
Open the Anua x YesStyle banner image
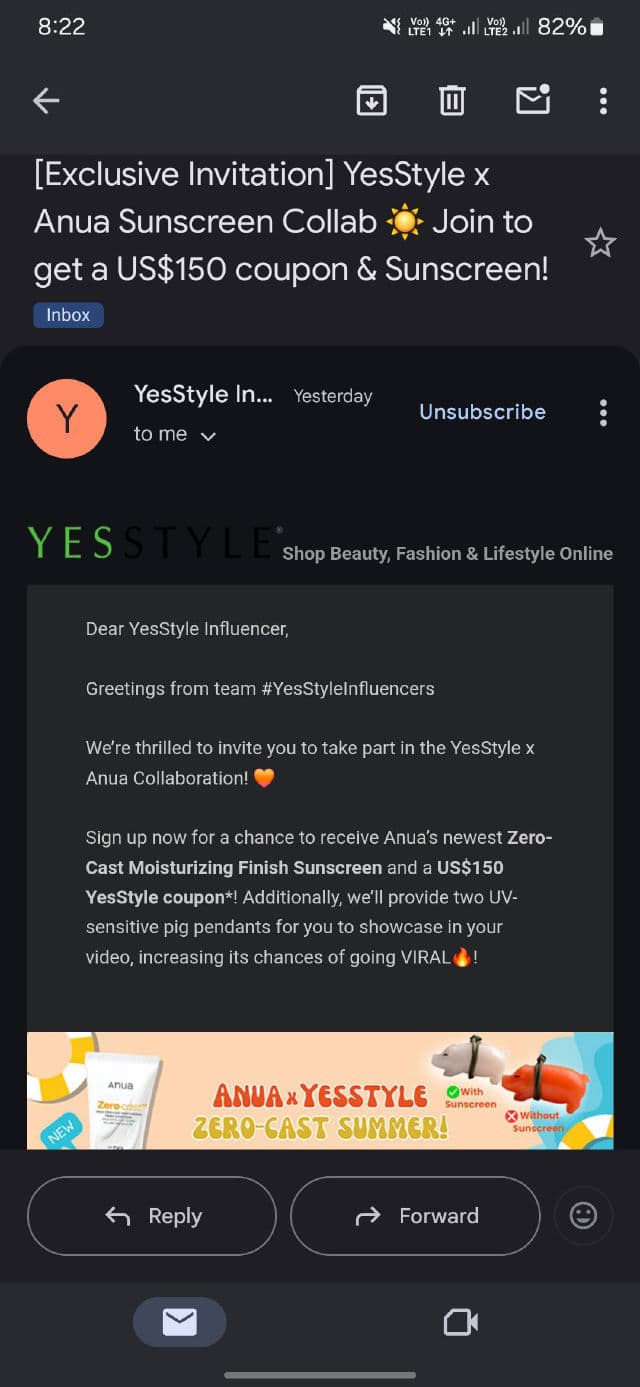click(320, 1090)
